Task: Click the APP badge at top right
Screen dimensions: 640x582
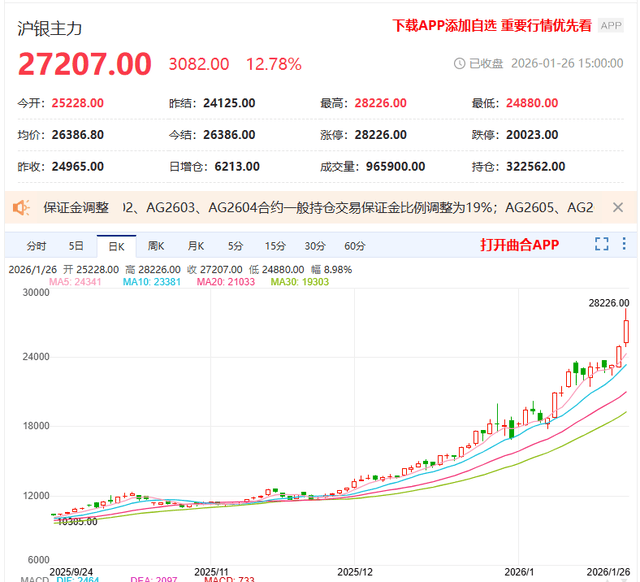Action: 611,27
